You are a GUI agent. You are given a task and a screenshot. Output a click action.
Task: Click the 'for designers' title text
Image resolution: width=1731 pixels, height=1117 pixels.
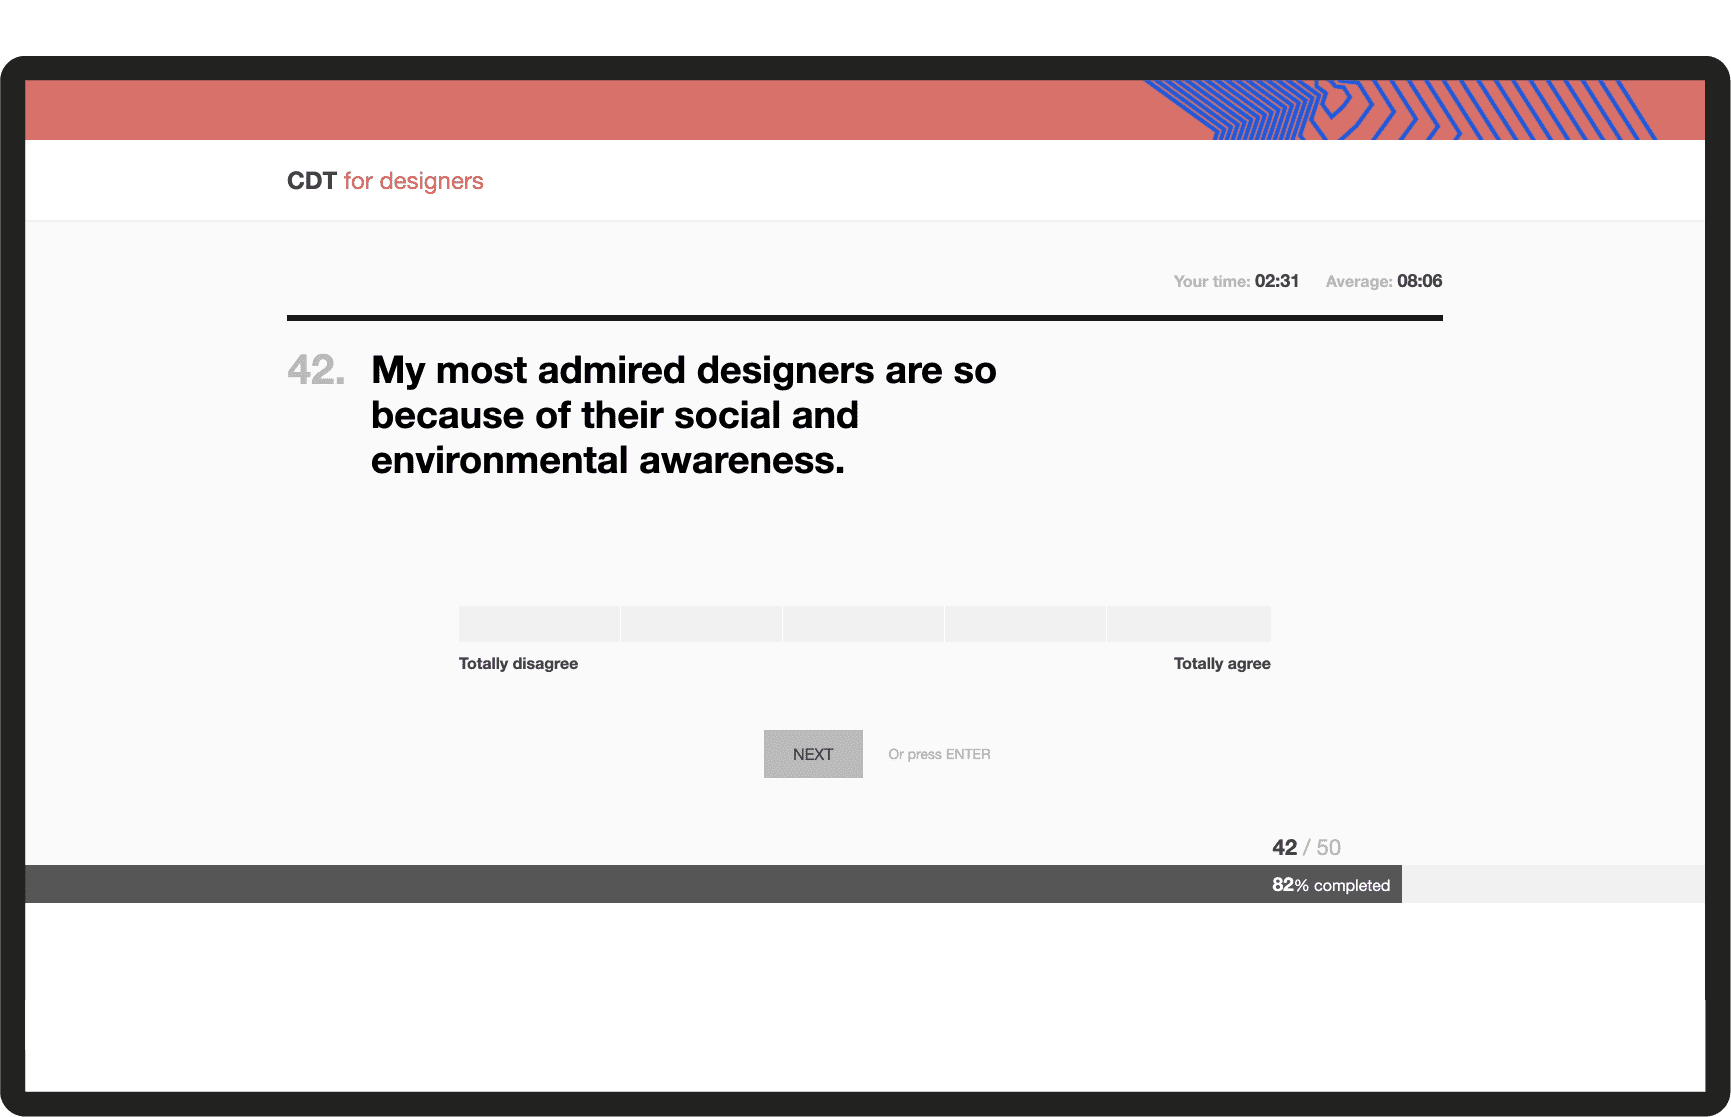(413, 181)
